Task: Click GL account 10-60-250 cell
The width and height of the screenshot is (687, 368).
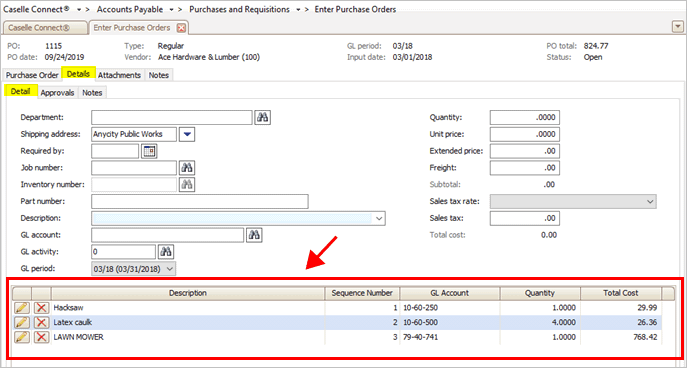Action: (x=450, y=308)
